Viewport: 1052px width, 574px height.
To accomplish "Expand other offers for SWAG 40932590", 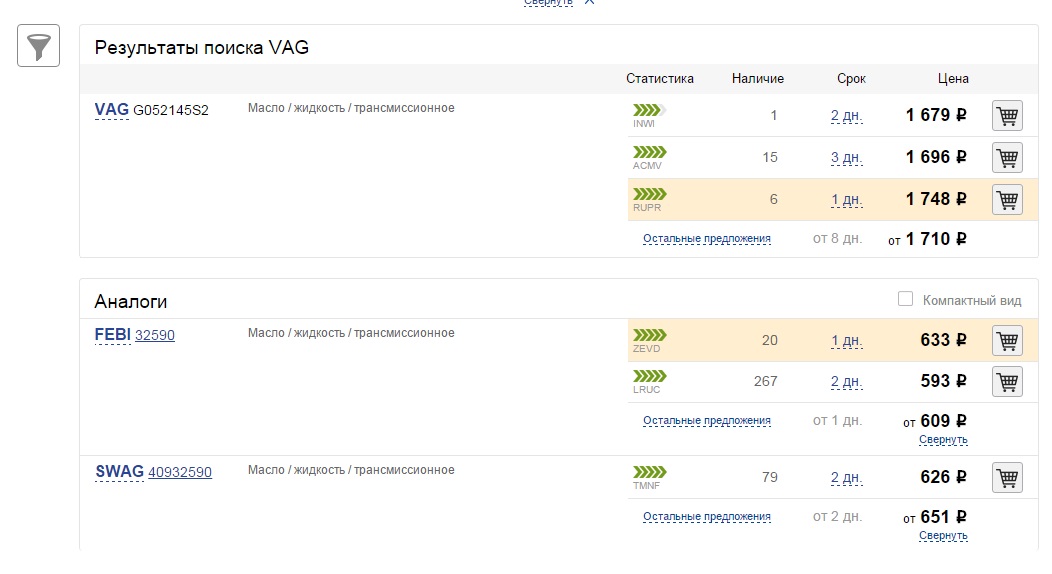I will pyautogui.click(x=706, y=516).
